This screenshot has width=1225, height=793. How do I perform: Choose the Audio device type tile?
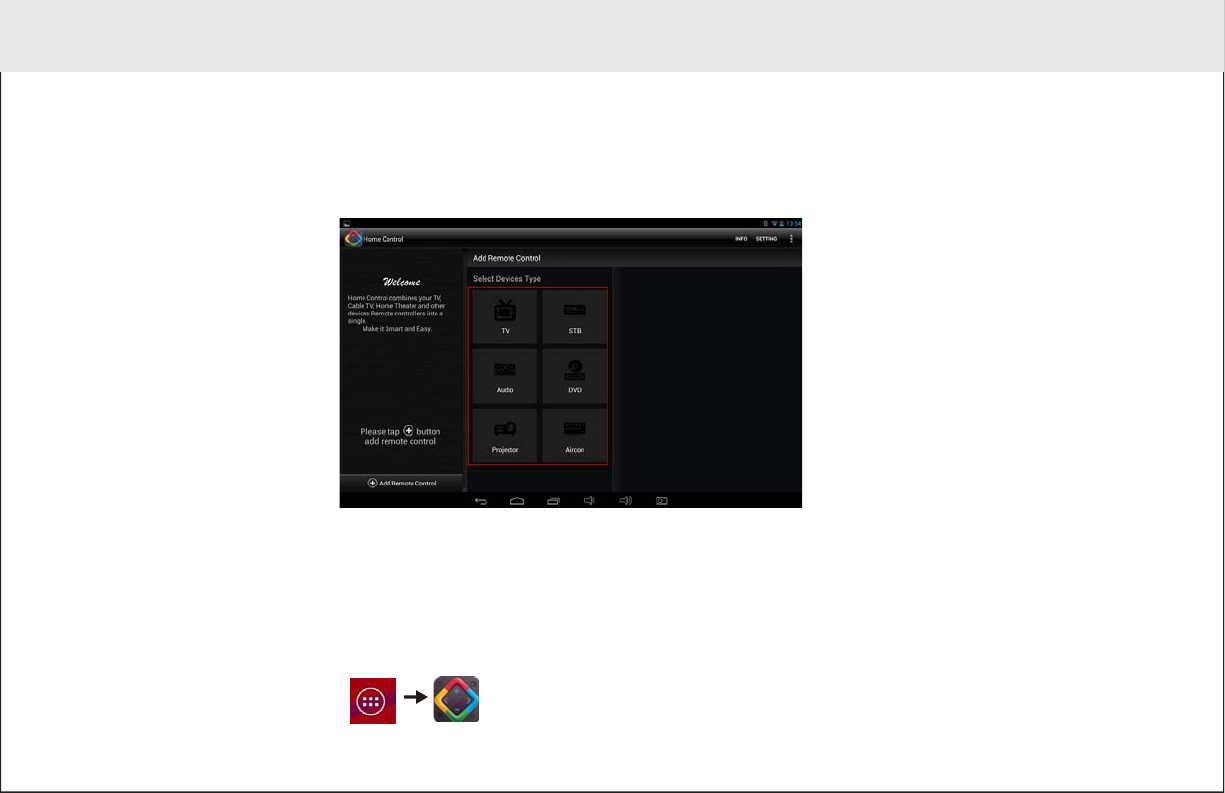(x=505, y=376)
